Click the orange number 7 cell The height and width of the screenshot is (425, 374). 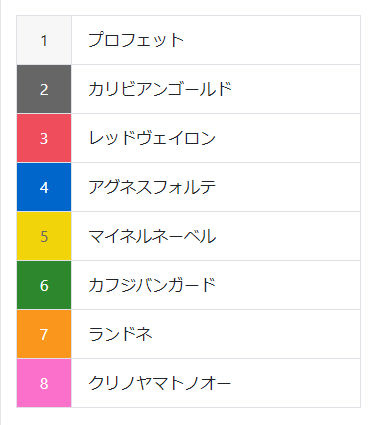[44, 334]
